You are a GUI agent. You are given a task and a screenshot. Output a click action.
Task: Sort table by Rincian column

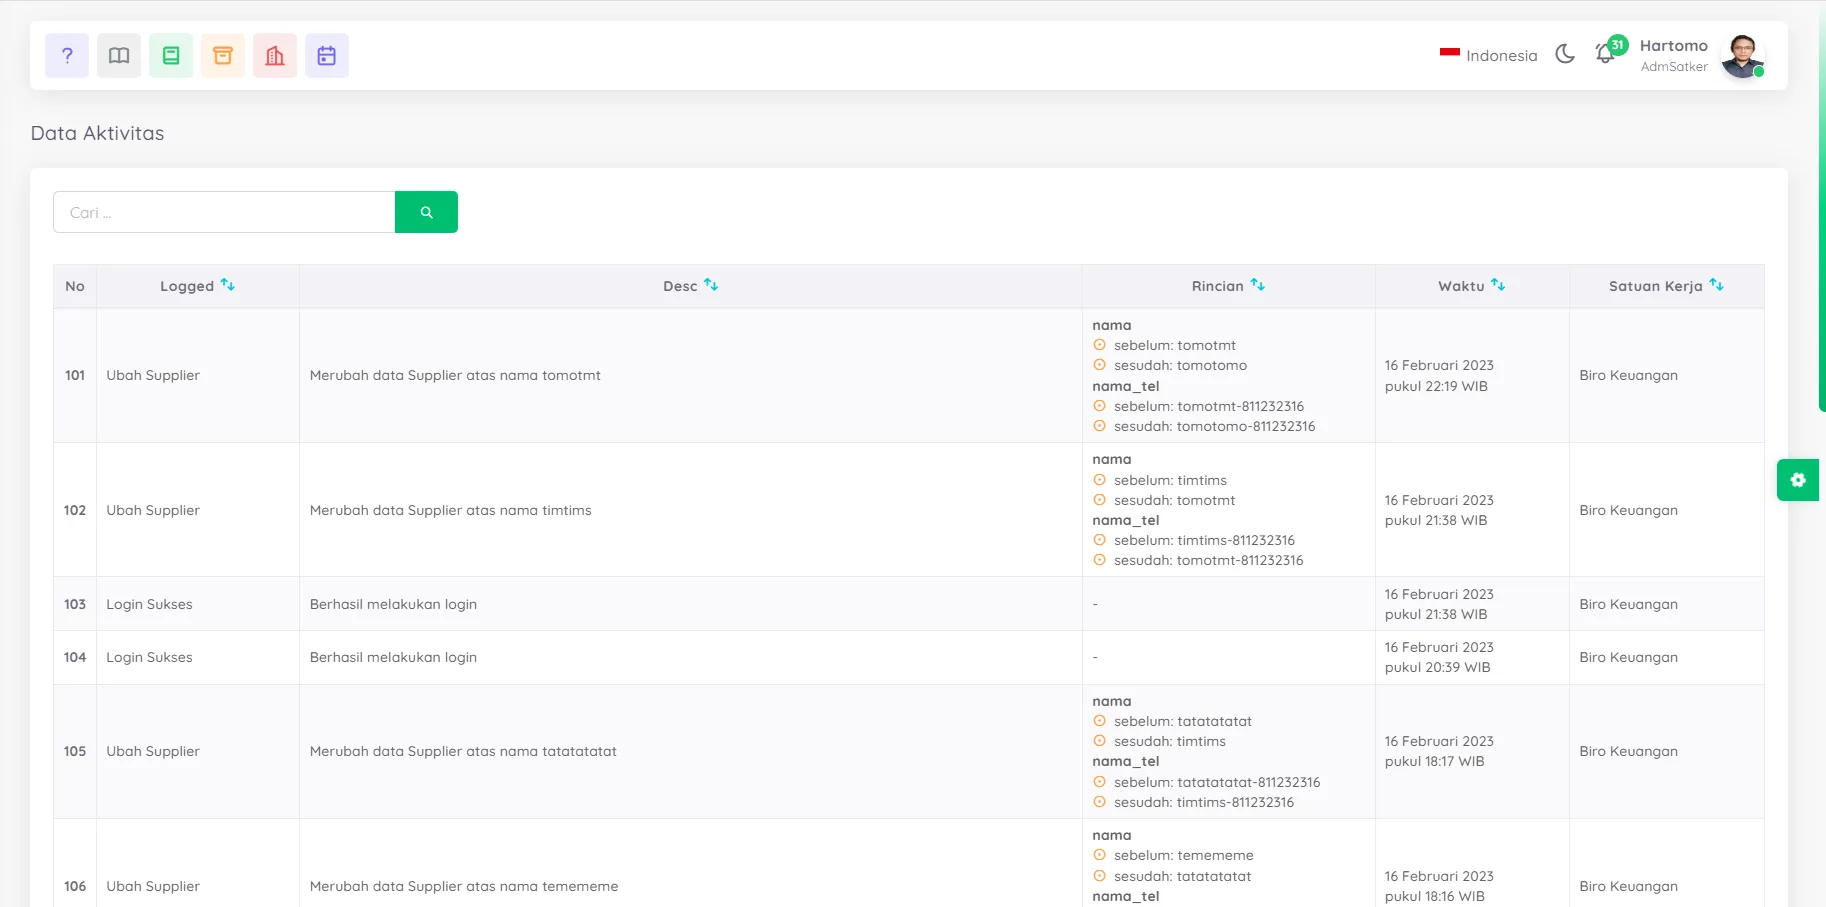click(1228, 286)
